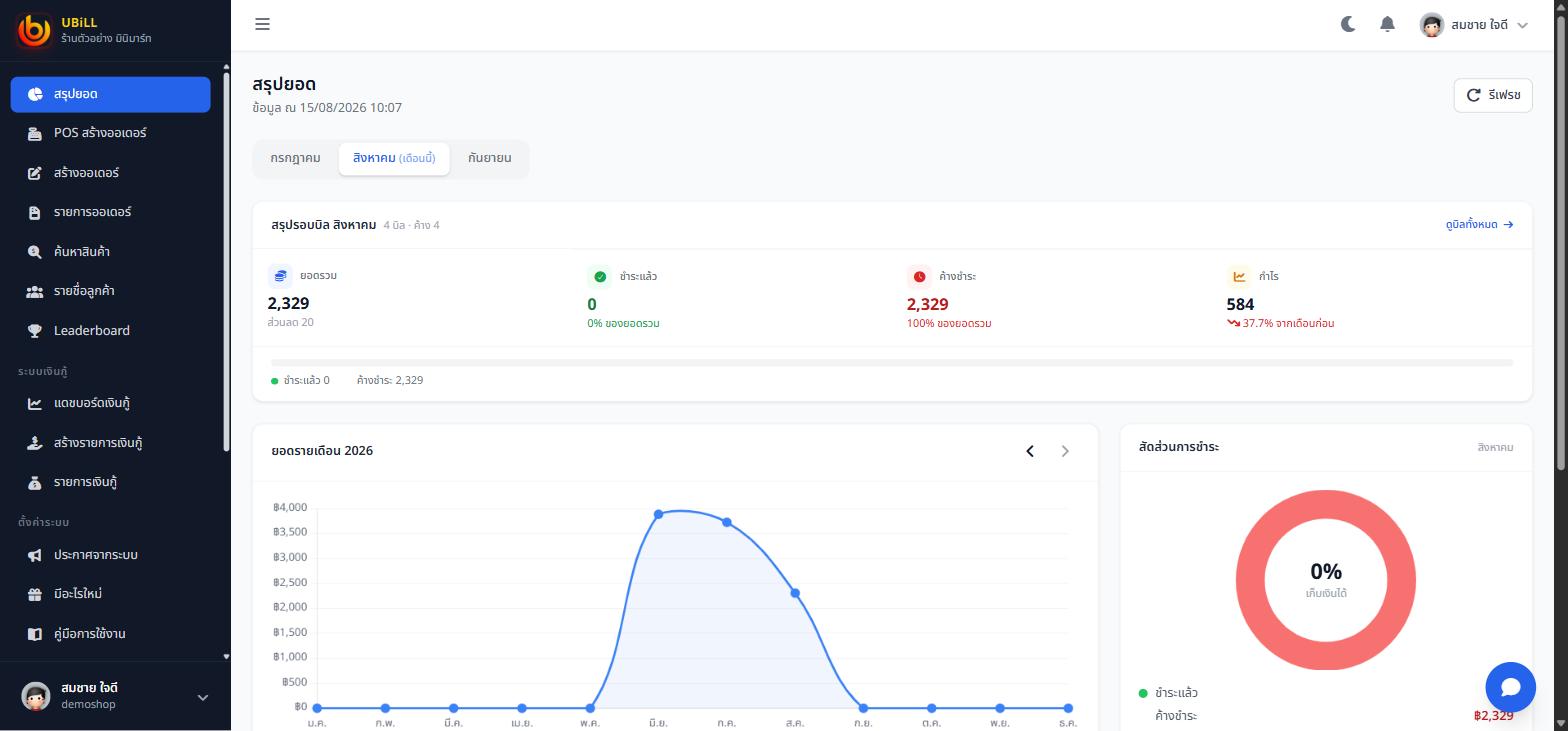
Task: Click the green check icon next to ชำระแล้ว
Action: 600,276
